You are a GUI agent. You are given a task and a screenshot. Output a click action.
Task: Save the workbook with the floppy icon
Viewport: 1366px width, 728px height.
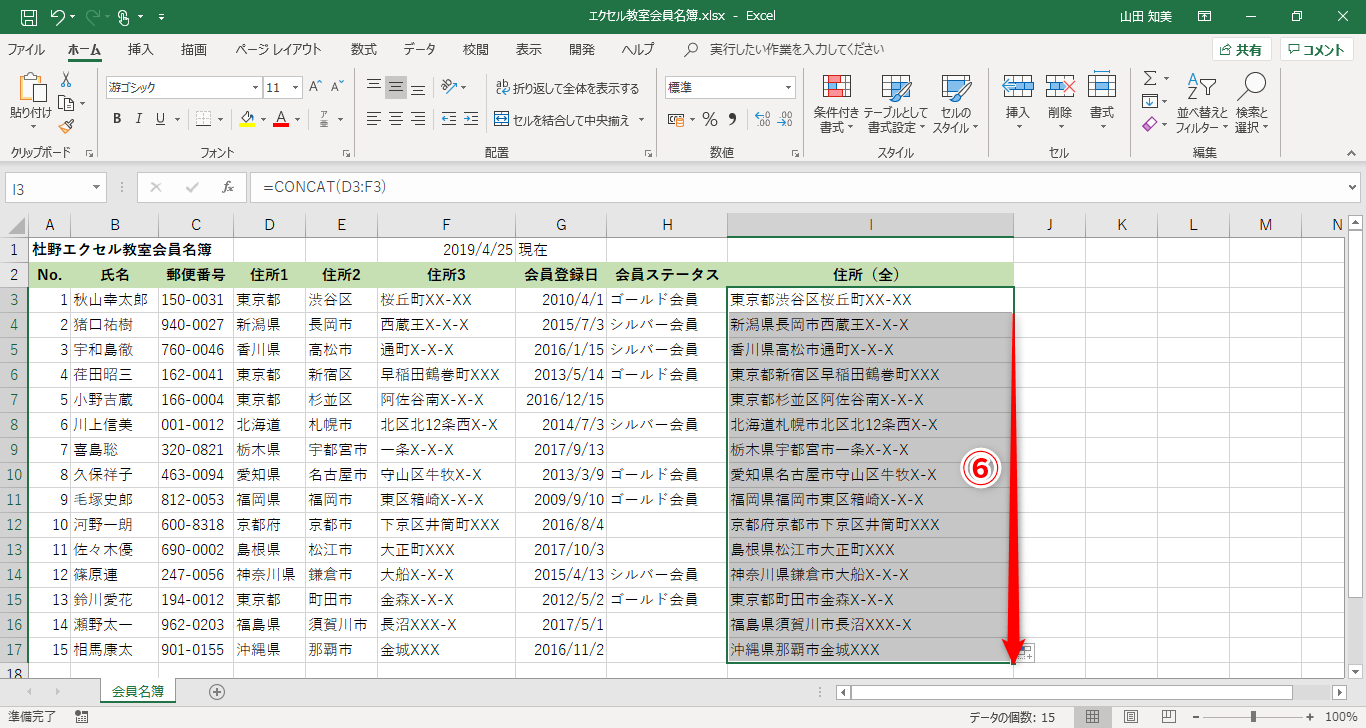[x=29, y=16]
